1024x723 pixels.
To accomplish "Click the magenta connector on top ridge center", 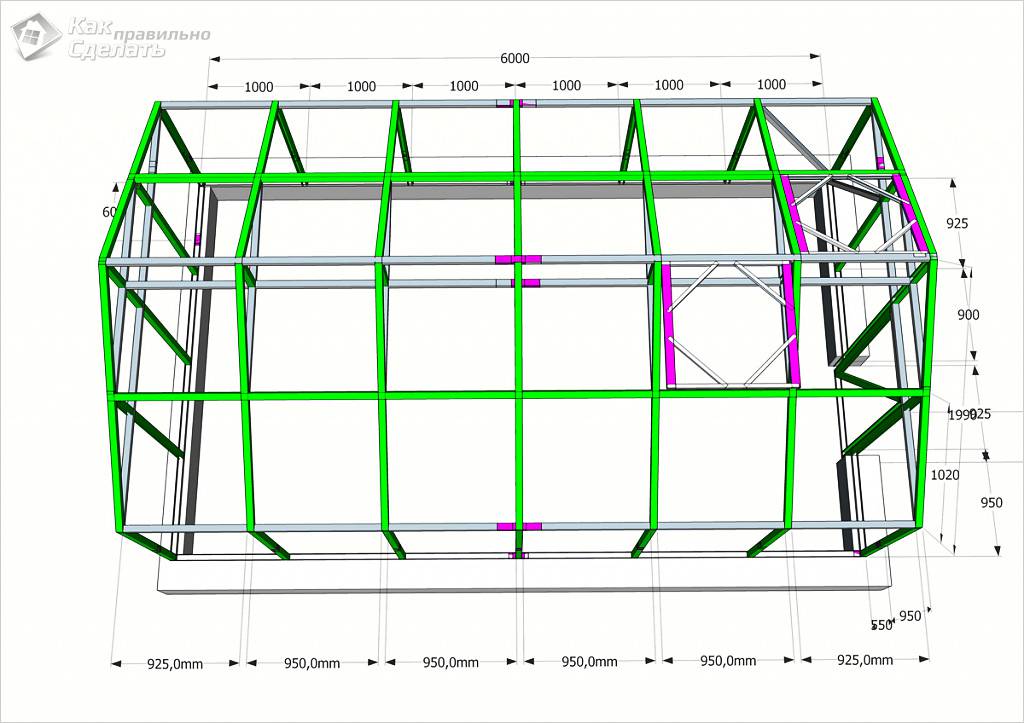I will coord(517,103).
